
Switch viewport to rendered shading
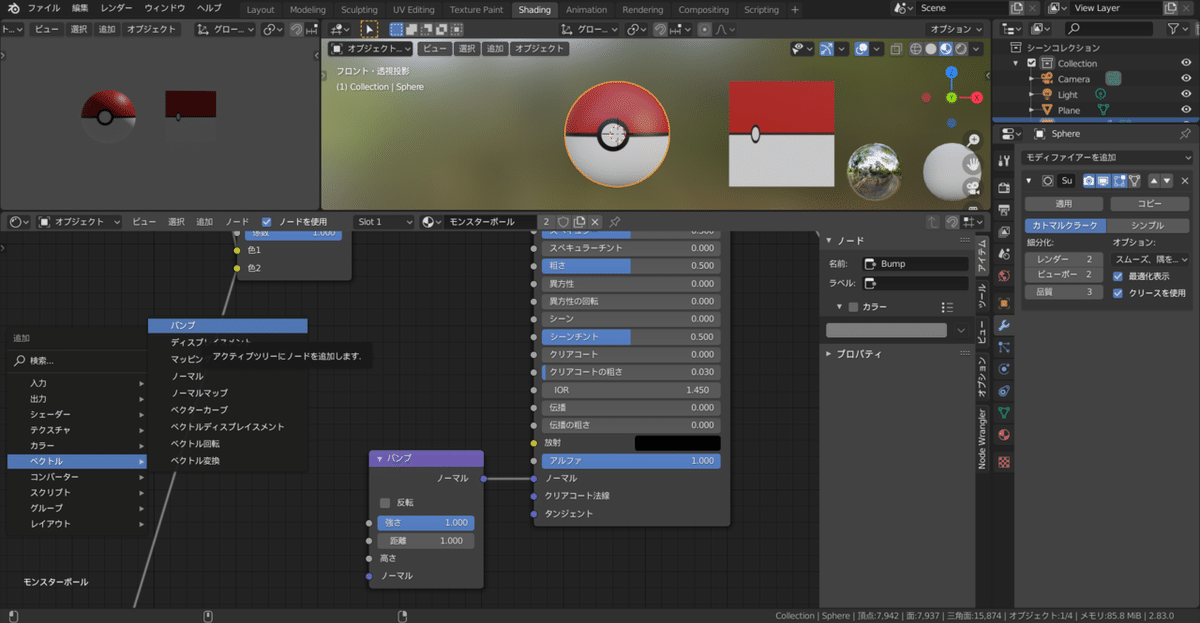pos(960,48)
